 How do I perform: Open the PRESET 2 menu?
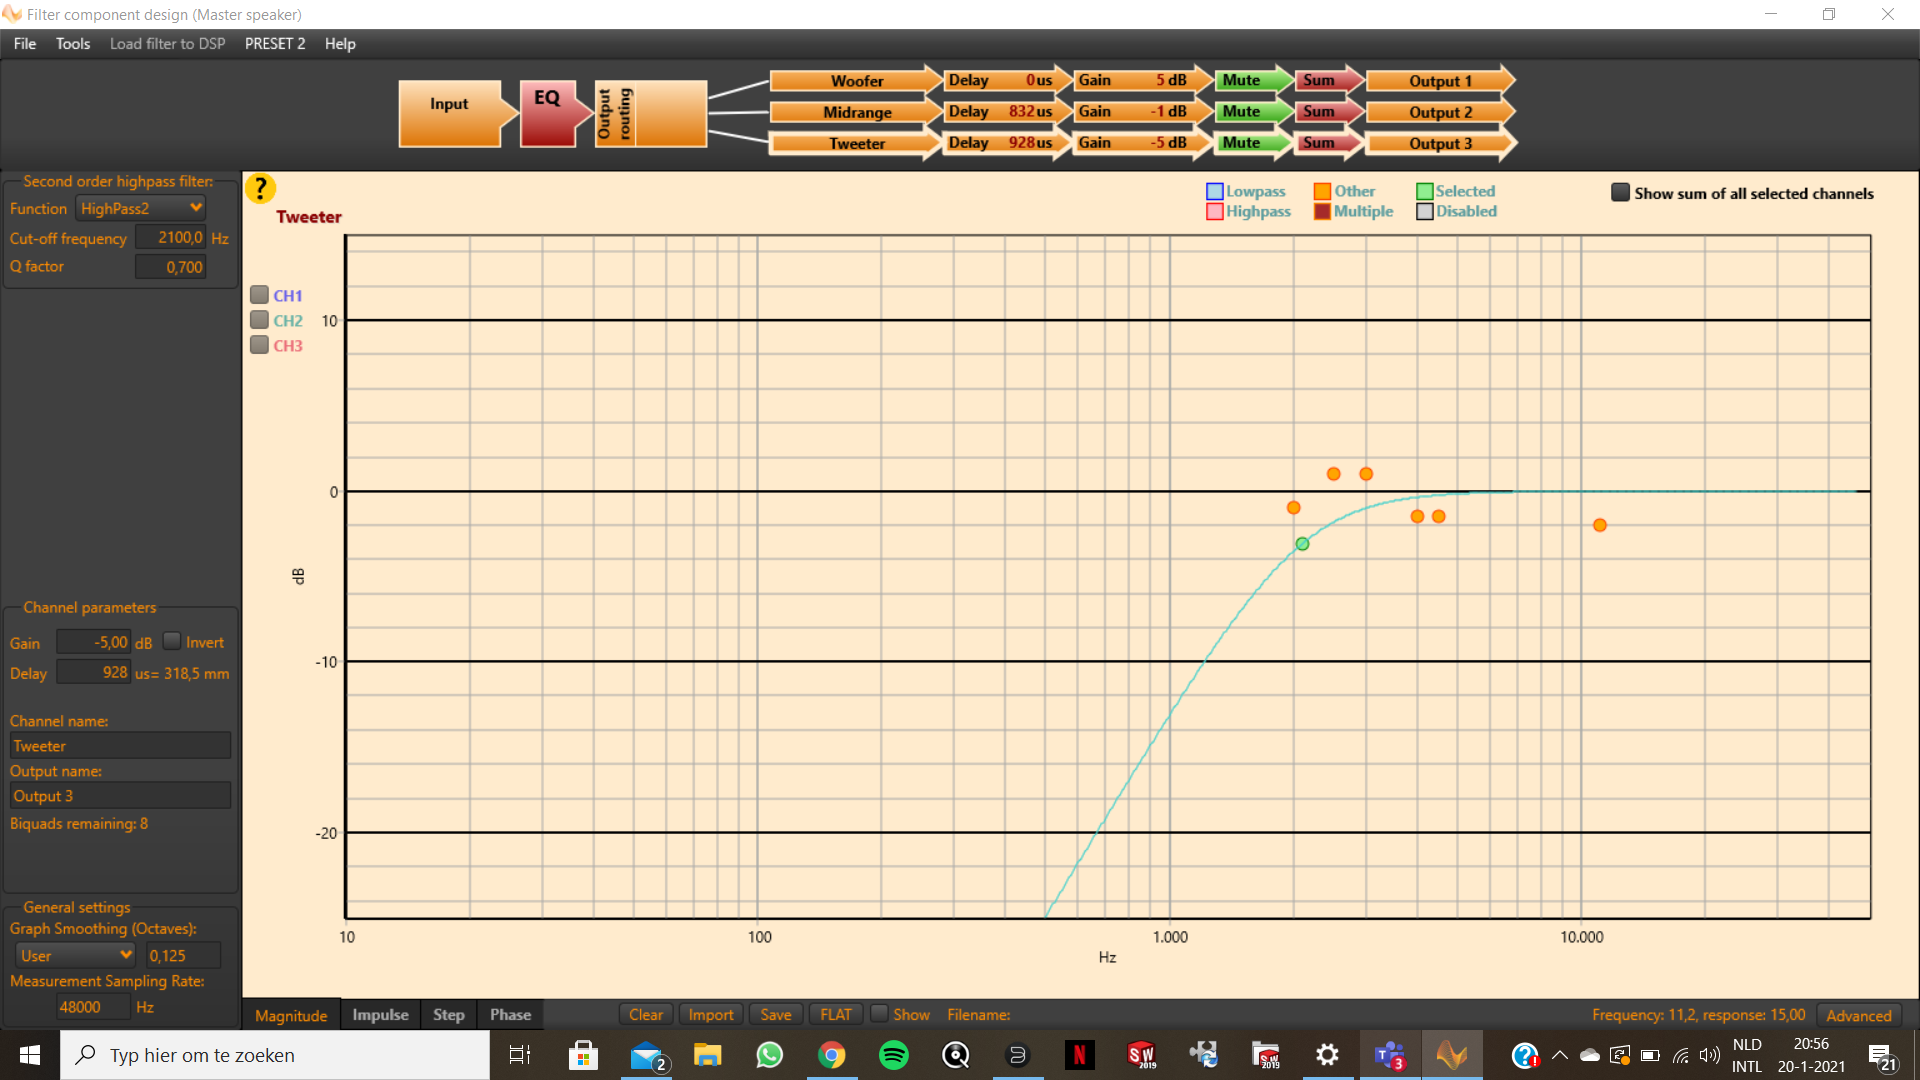[x=275, y=44]
